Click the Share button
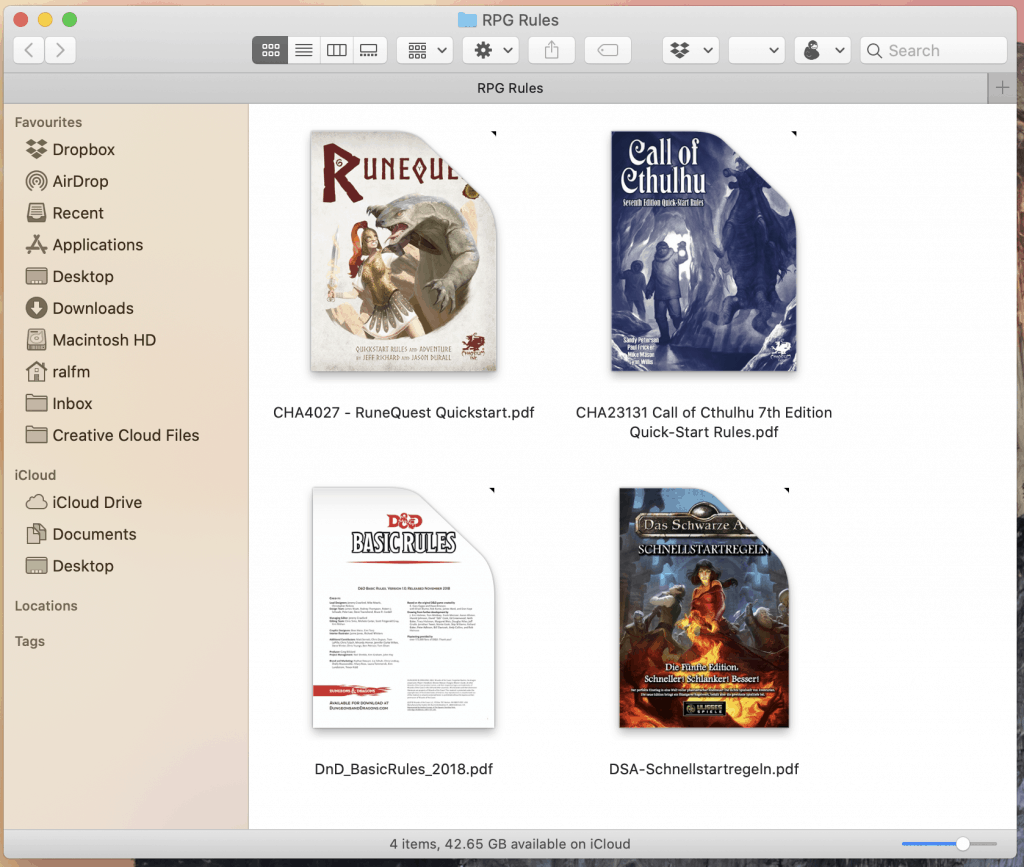1024x867 pixels. tap(552, 50)
